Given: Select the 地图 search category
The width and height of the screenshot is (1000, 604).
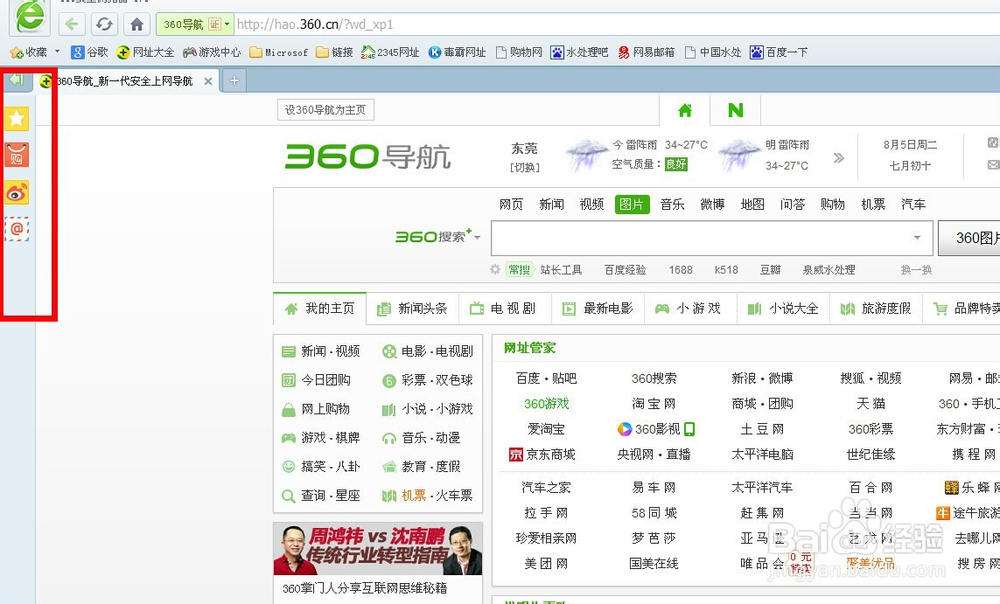Looking at the screenshot, I should pyautogui.click(x=753, y=204).
